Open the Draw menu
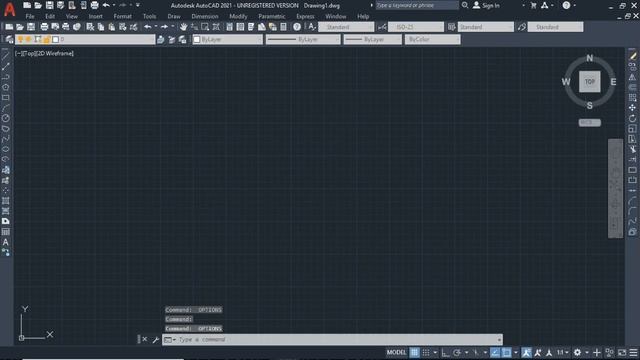This screenshot has height=360, width=640. pyautogui.click(x=174, y=16)
